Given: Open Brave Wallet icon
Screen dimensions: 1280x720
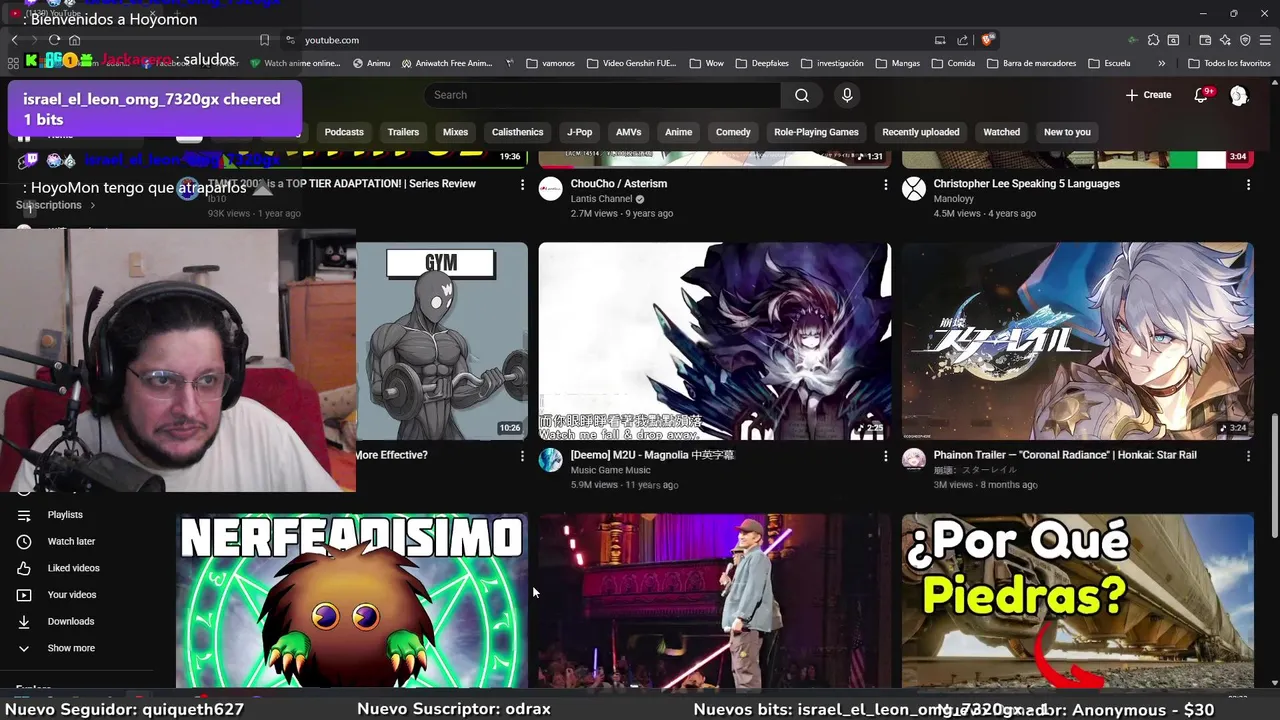Looking at the screenshot, I should (1205, 40).
